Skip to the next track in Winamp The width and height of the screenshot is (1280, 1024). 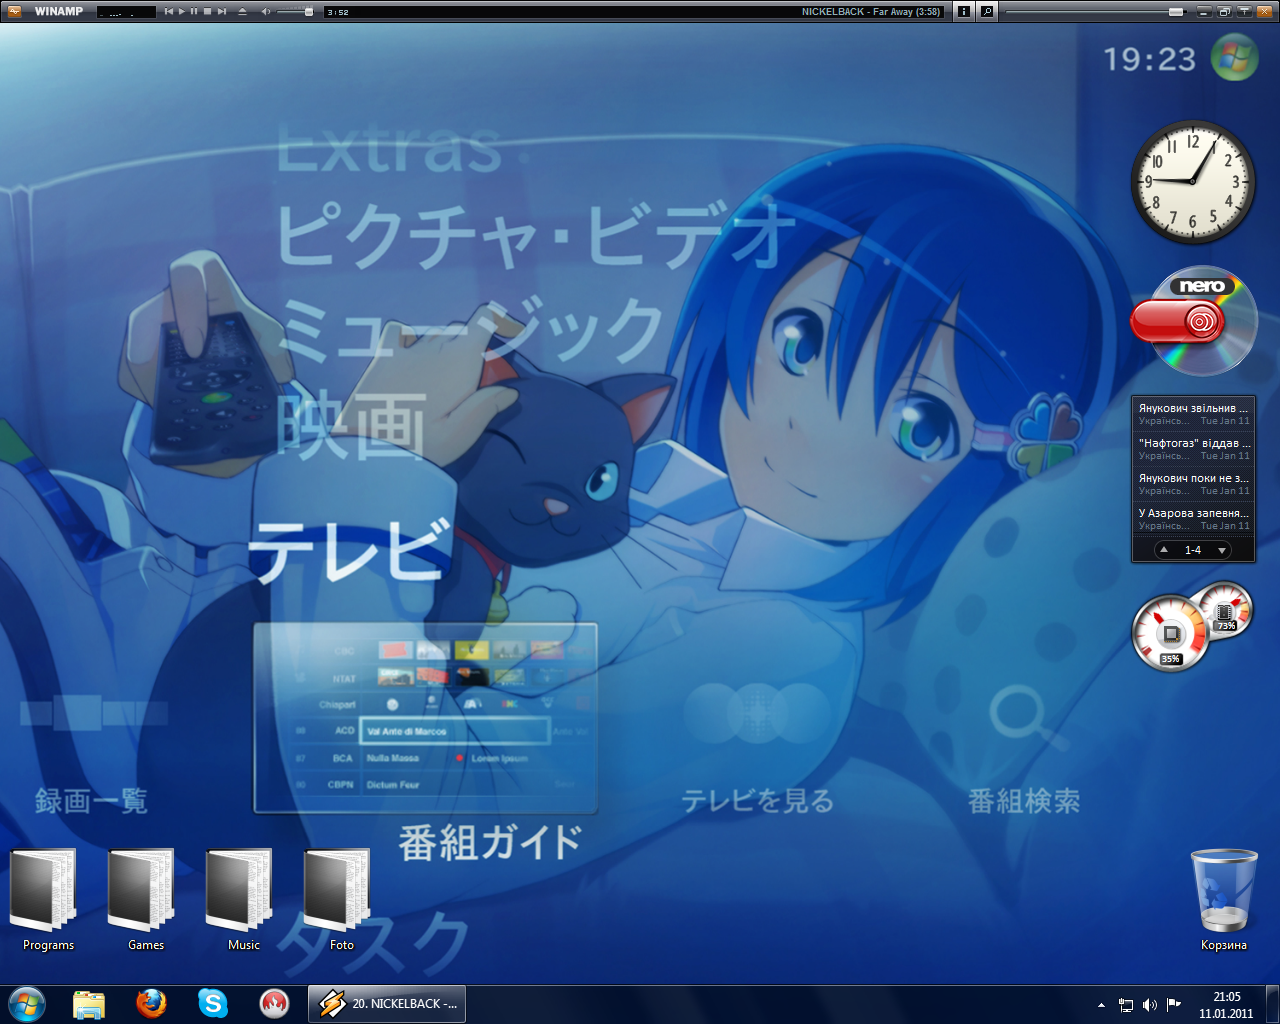[x=221, y=12]
